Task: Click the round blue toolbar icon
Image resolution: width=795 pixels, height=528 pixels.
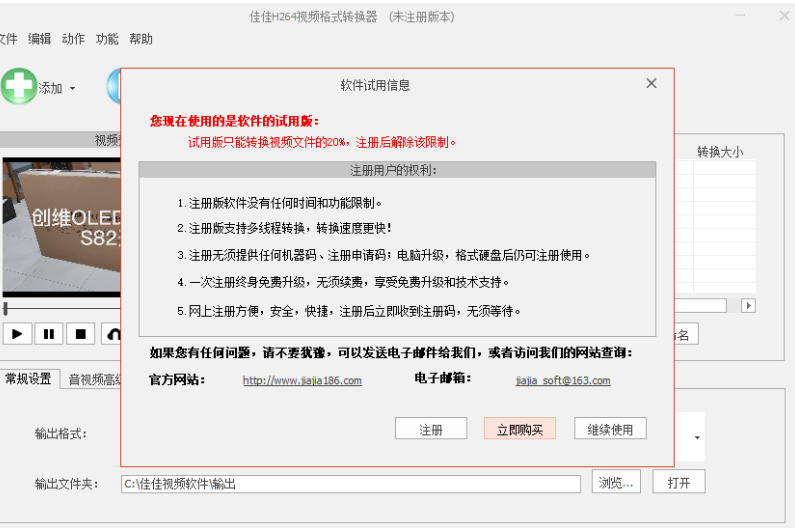Action: [x=114, y=86]
